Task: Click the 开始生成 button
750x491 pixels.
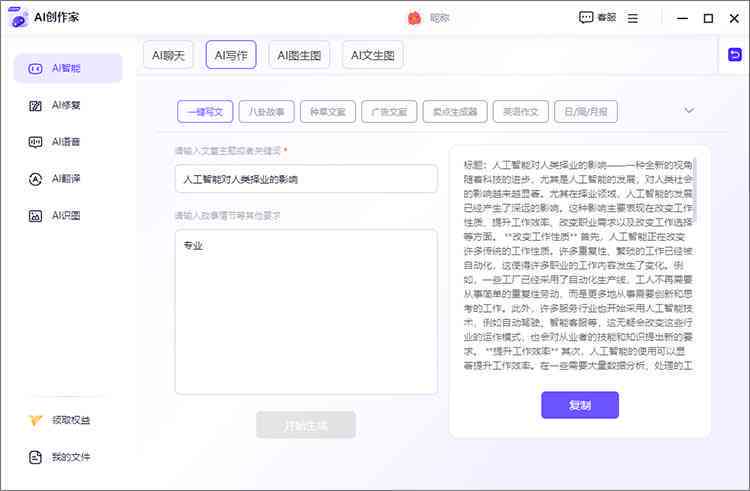Action: coord(306,425)
